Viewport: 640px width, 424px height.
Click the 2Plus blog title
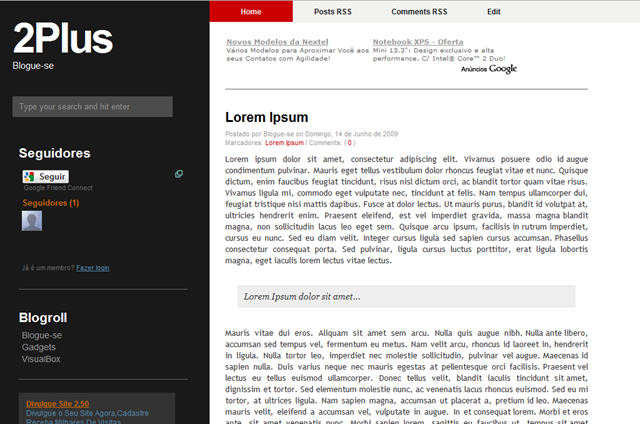(x=63, y=38)
